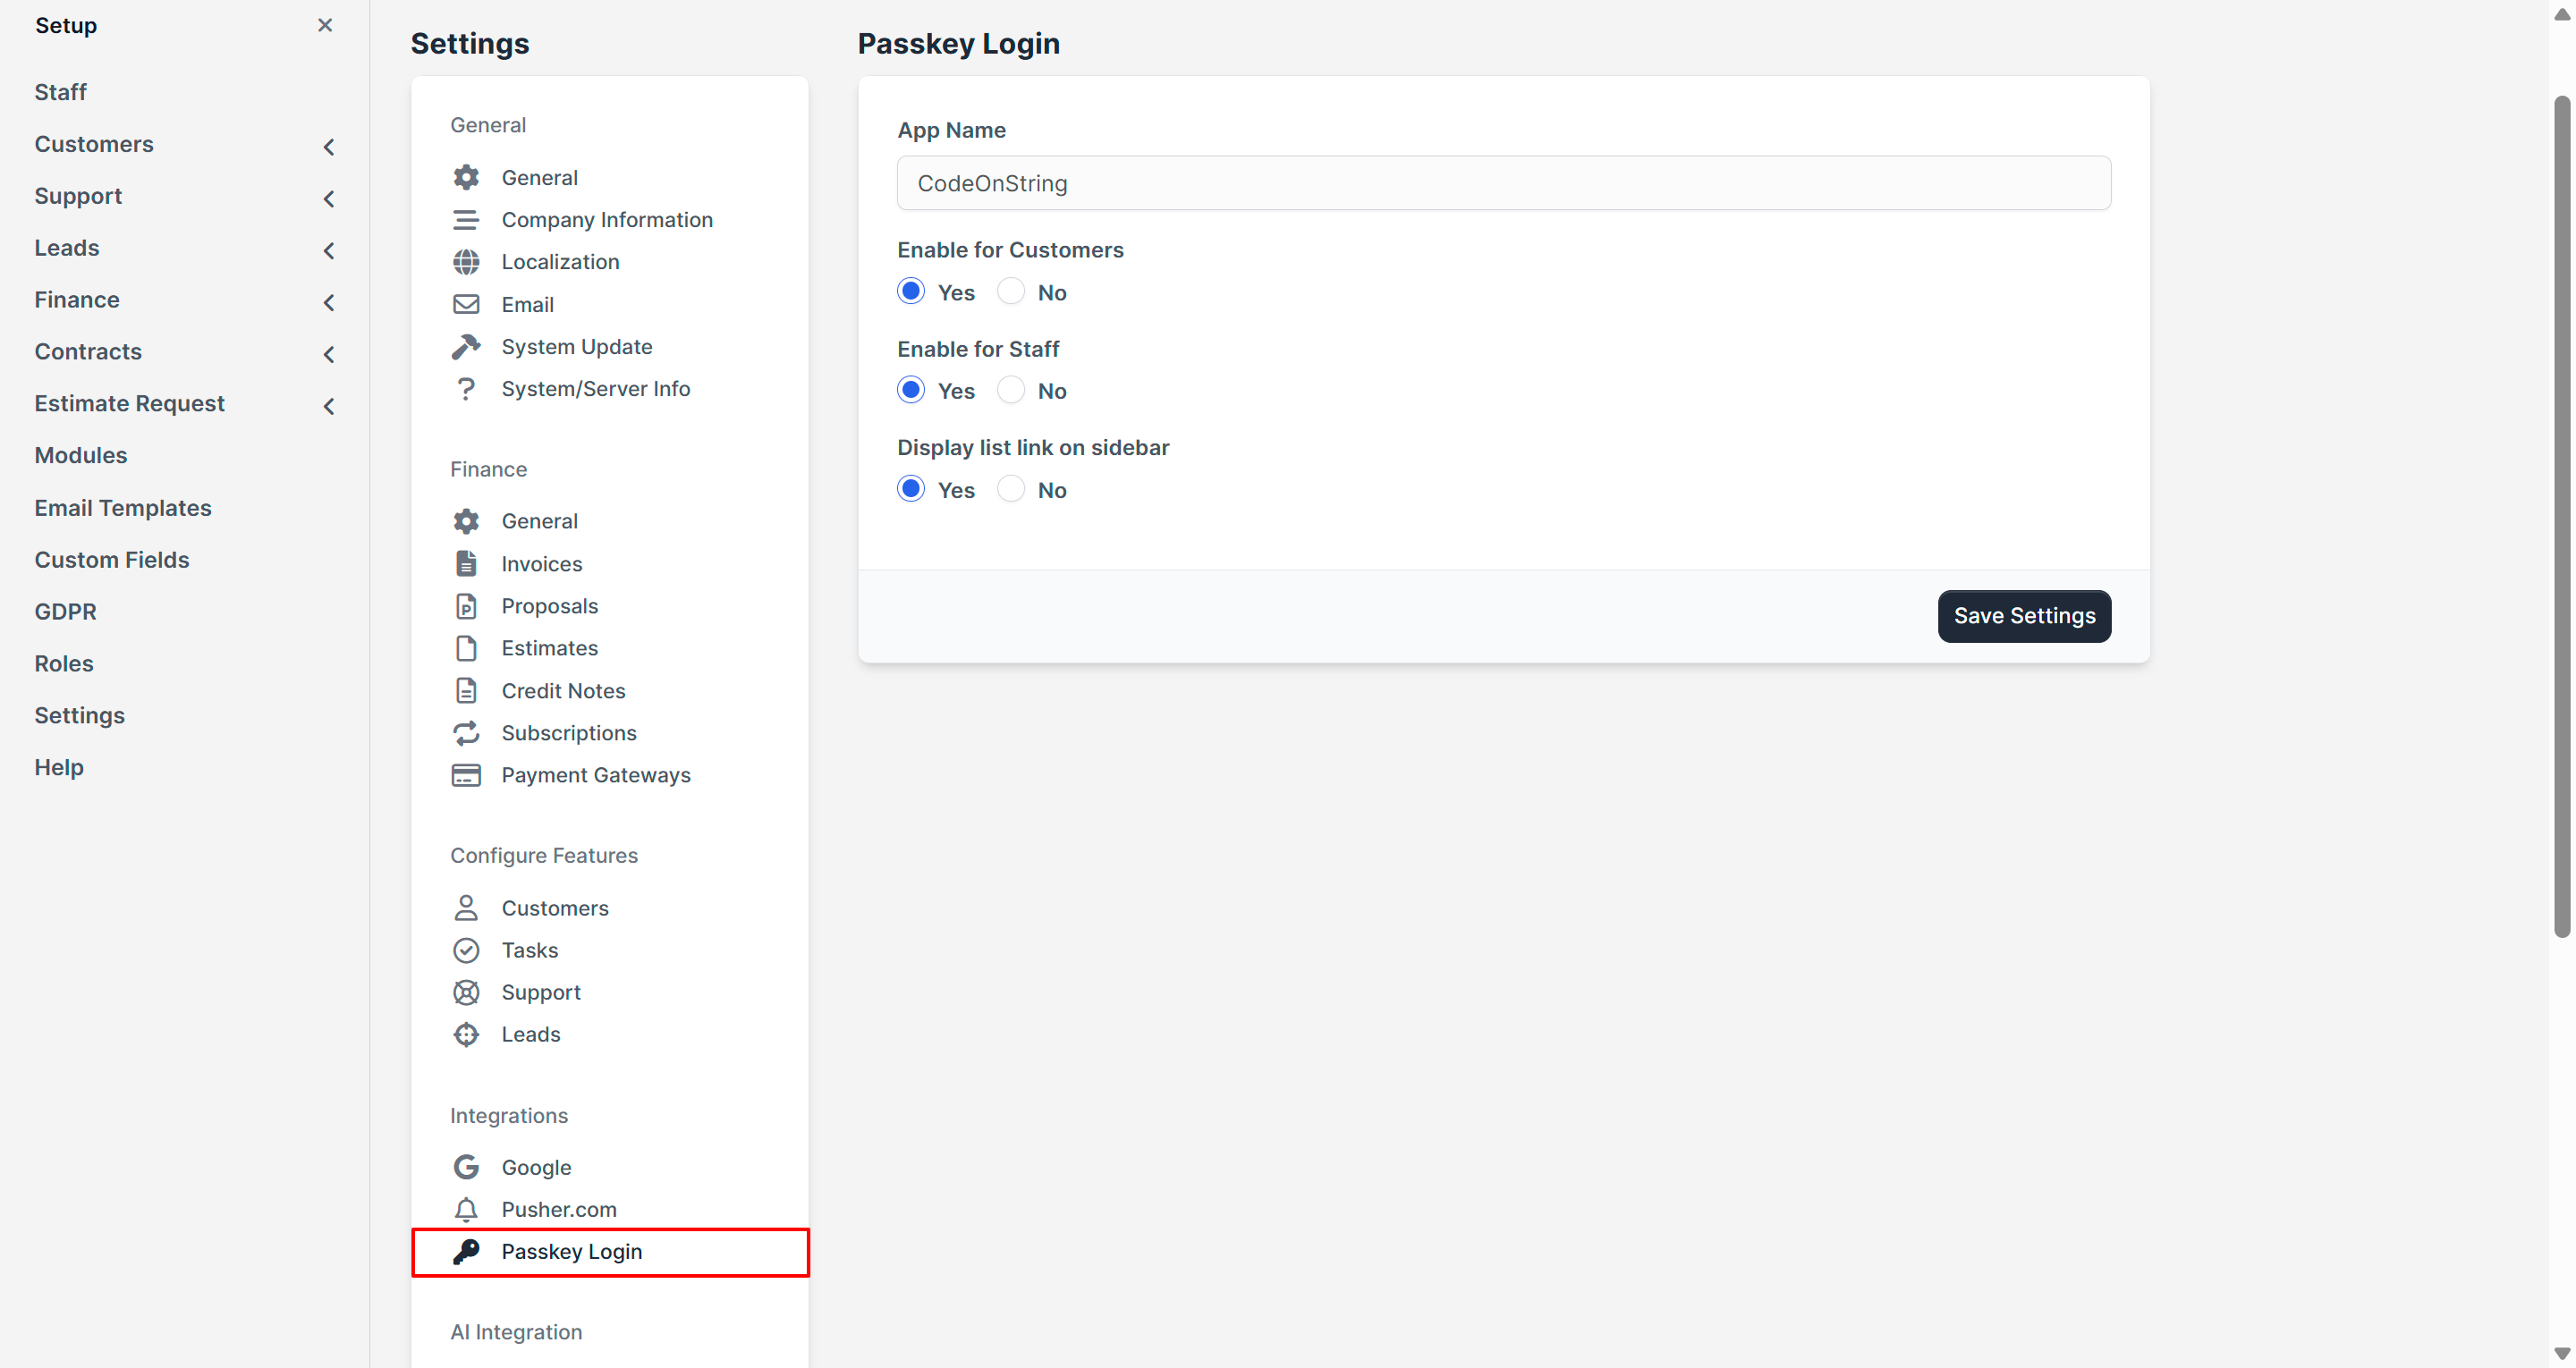Click the Payment Gateways card icon
Image resolution: width=2576 pixels, height=1368 pixels.
point(466,775)
